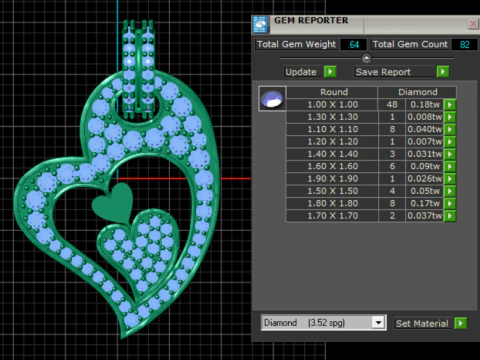This screenshot has height=360, width=480.
Task: Click the count cell showing 48
Action: click(x=392, y=105)
